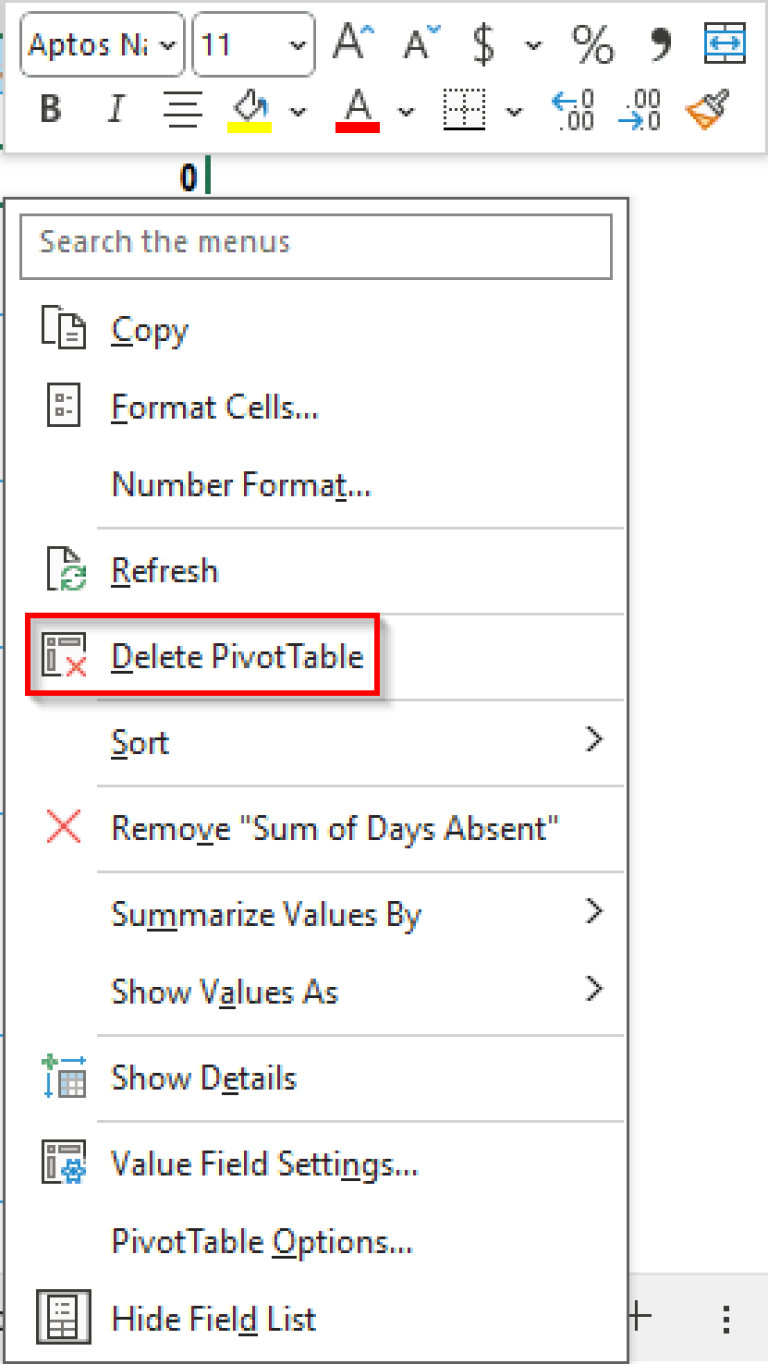Open Value Field Settings
The image size is (768, 1364).
click(x=262, y=1163)
